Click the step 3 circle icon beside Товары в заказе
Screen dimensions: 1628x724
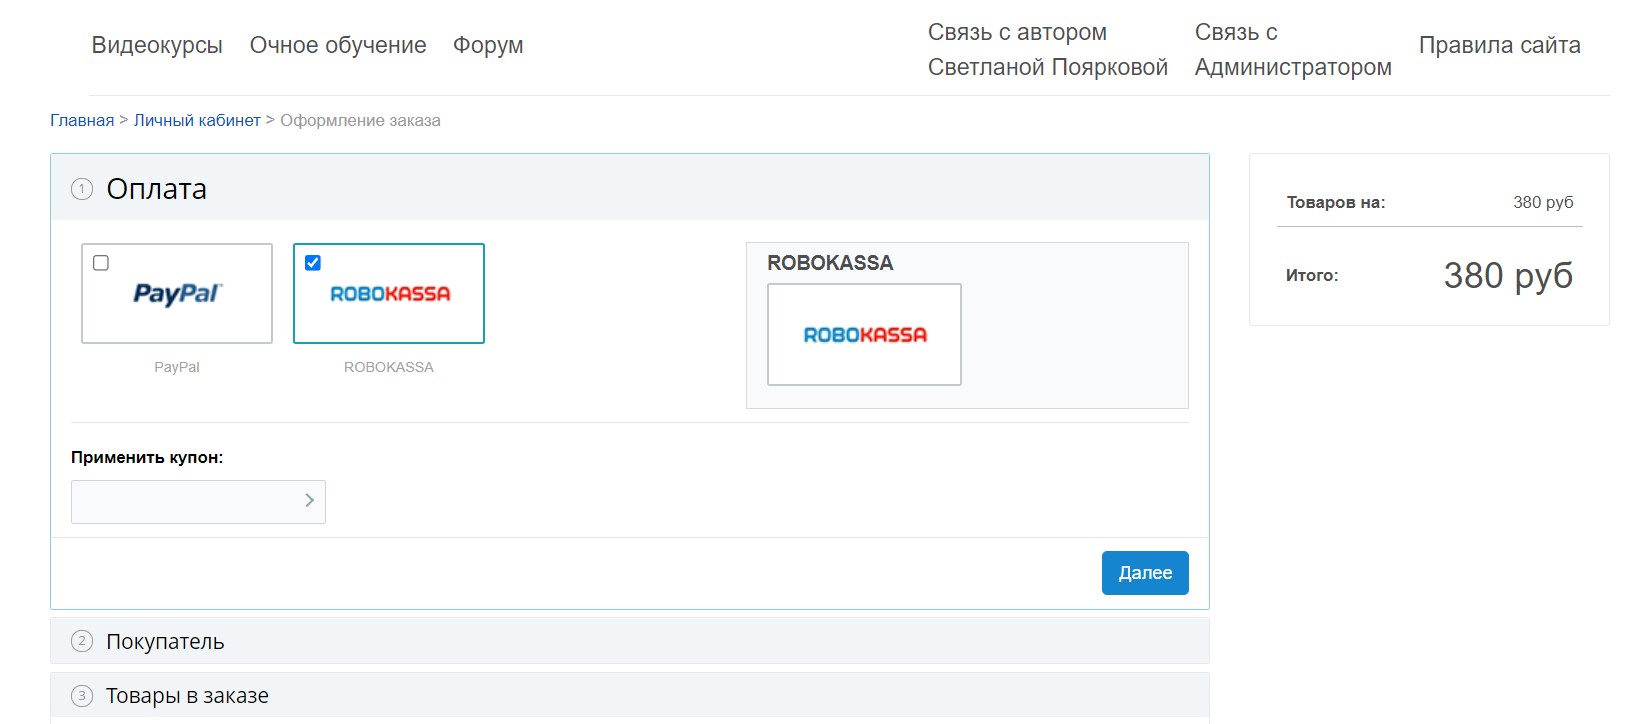tap(82, 696)
